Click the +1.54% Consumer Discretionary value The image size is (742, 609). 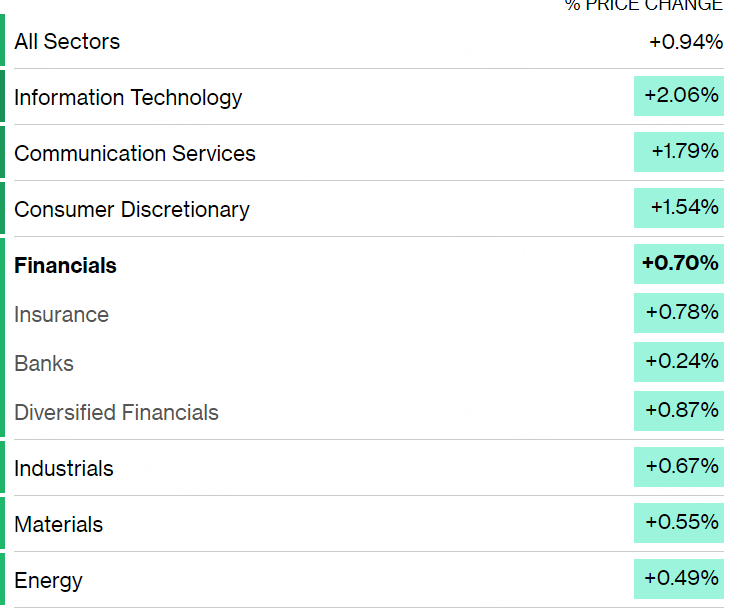[x=680, y=208]
